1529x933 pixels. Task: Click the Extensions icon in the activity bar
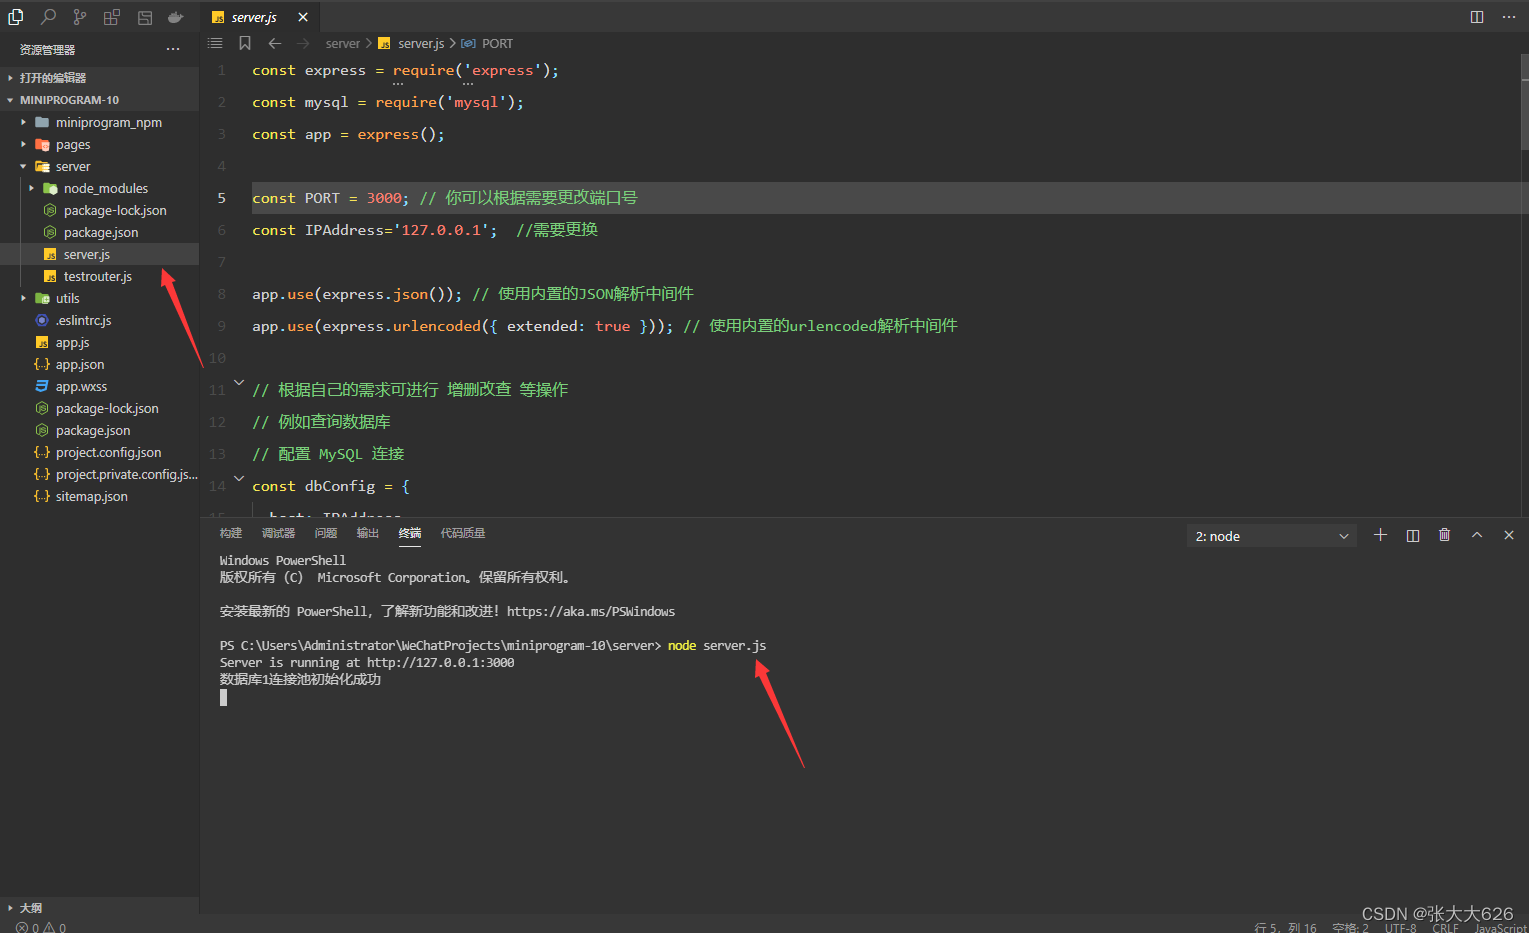pyautogui.click(x=111, y=17)
